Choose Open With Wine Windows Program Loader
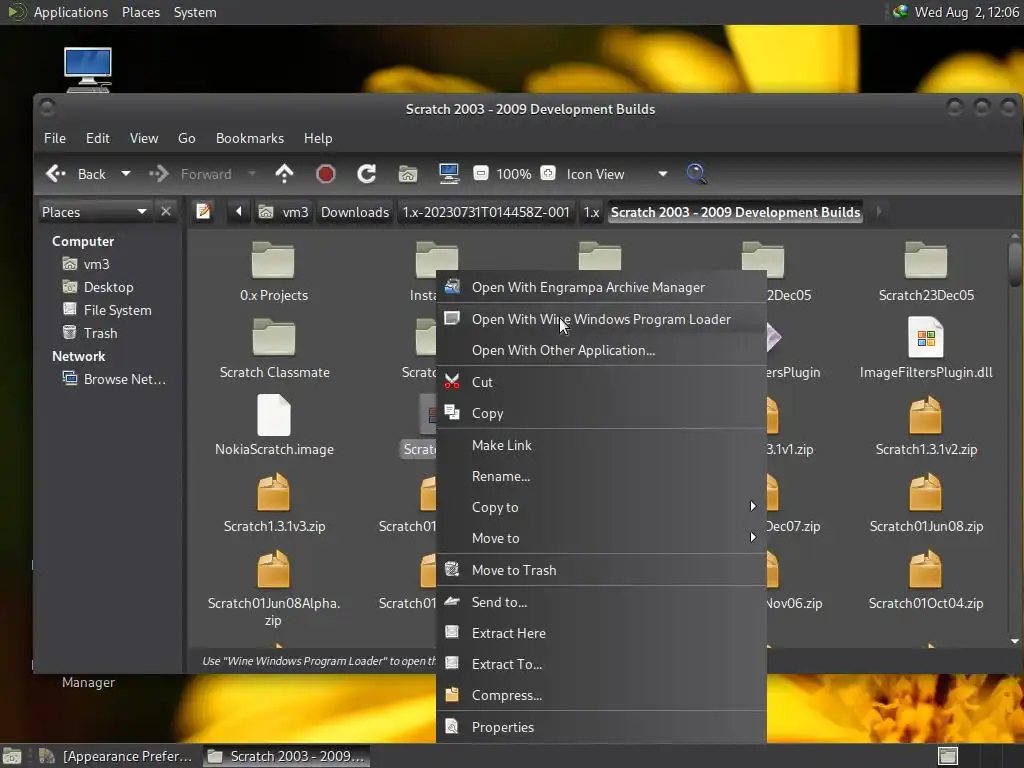 click(601, 319)
